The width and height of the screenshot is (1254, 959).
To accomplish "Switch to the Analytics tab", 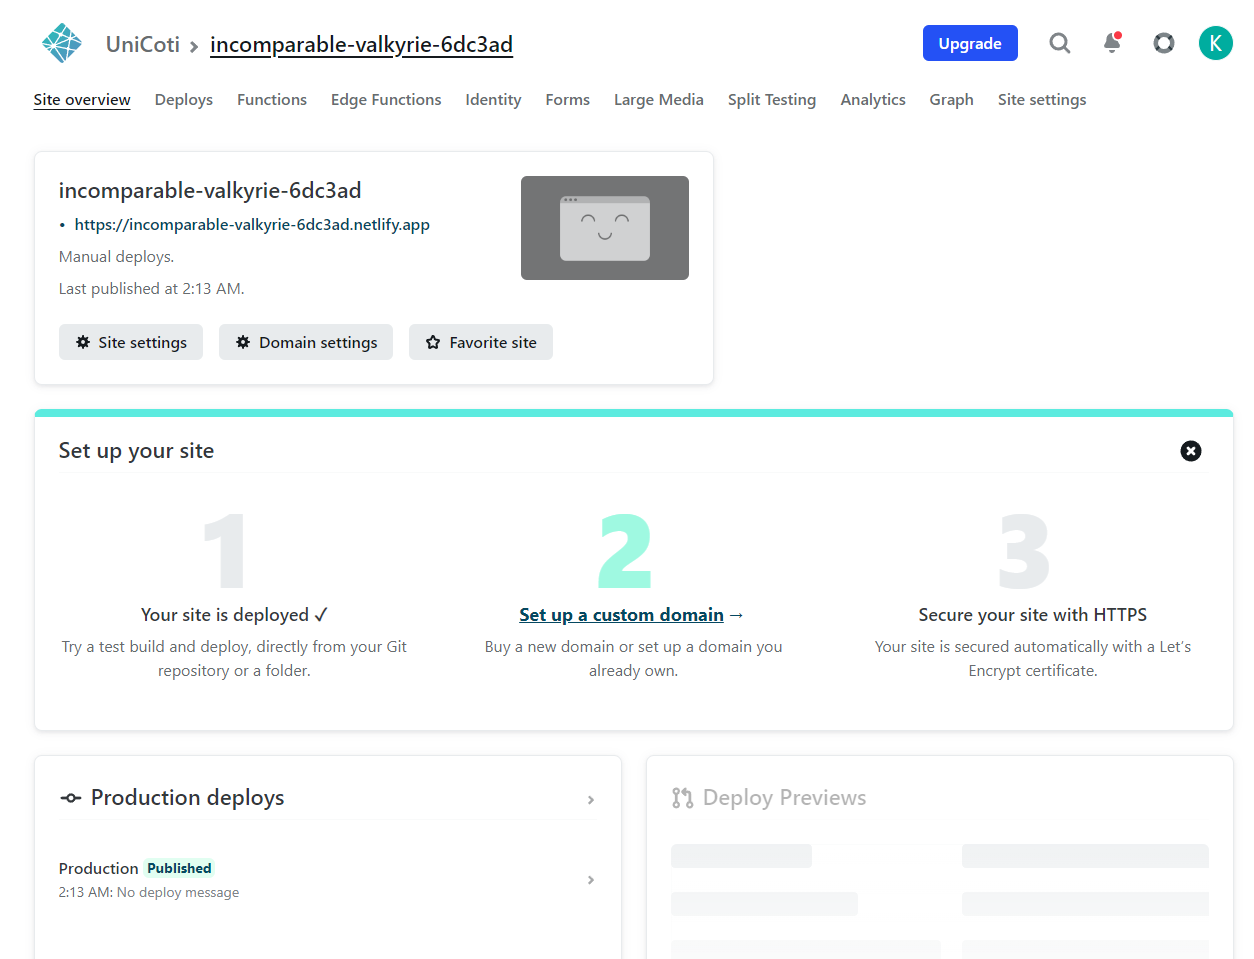I will 873,100.
